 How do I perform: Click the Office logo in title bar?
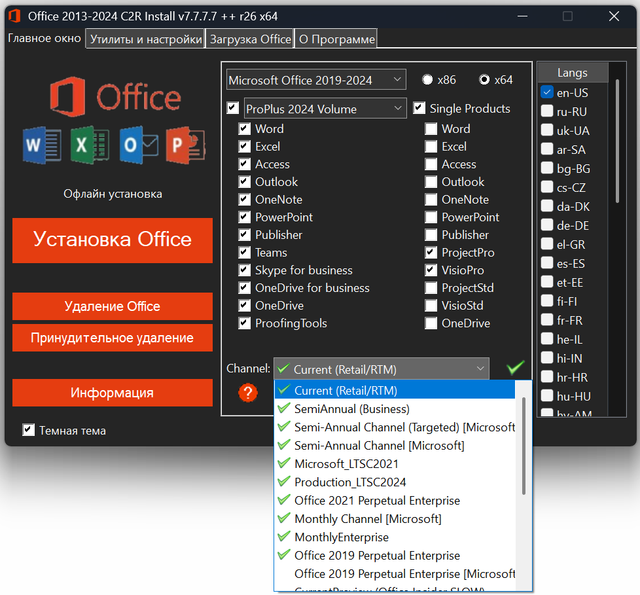tap(15, 16)
